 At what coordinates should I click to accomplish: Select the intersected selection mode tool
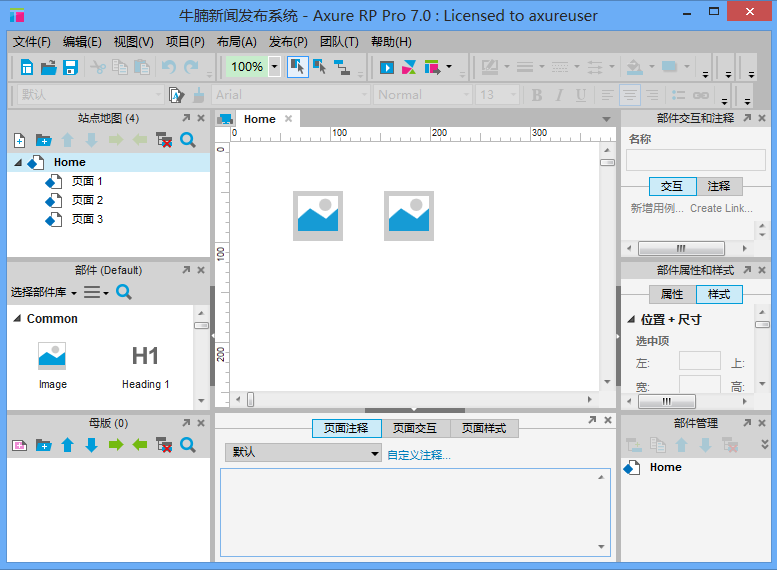(x=297, y=67)
